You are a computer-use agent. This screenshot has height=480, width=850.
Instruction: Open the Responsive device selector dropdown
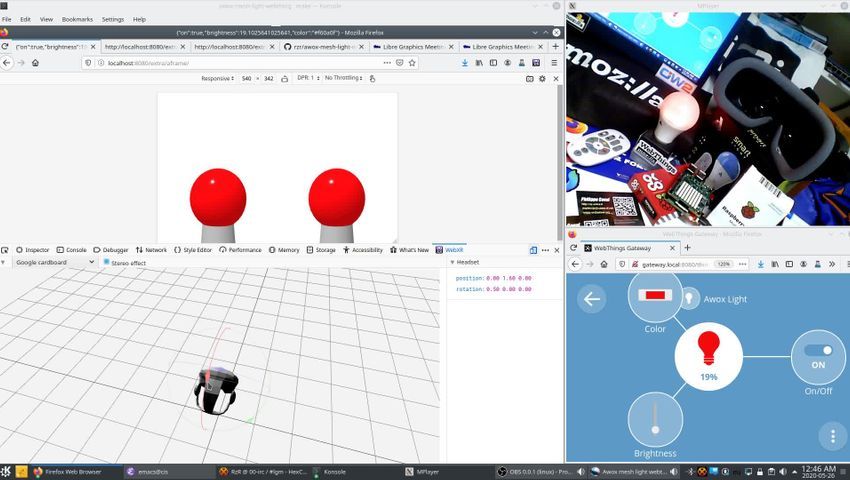click(217, 79)
